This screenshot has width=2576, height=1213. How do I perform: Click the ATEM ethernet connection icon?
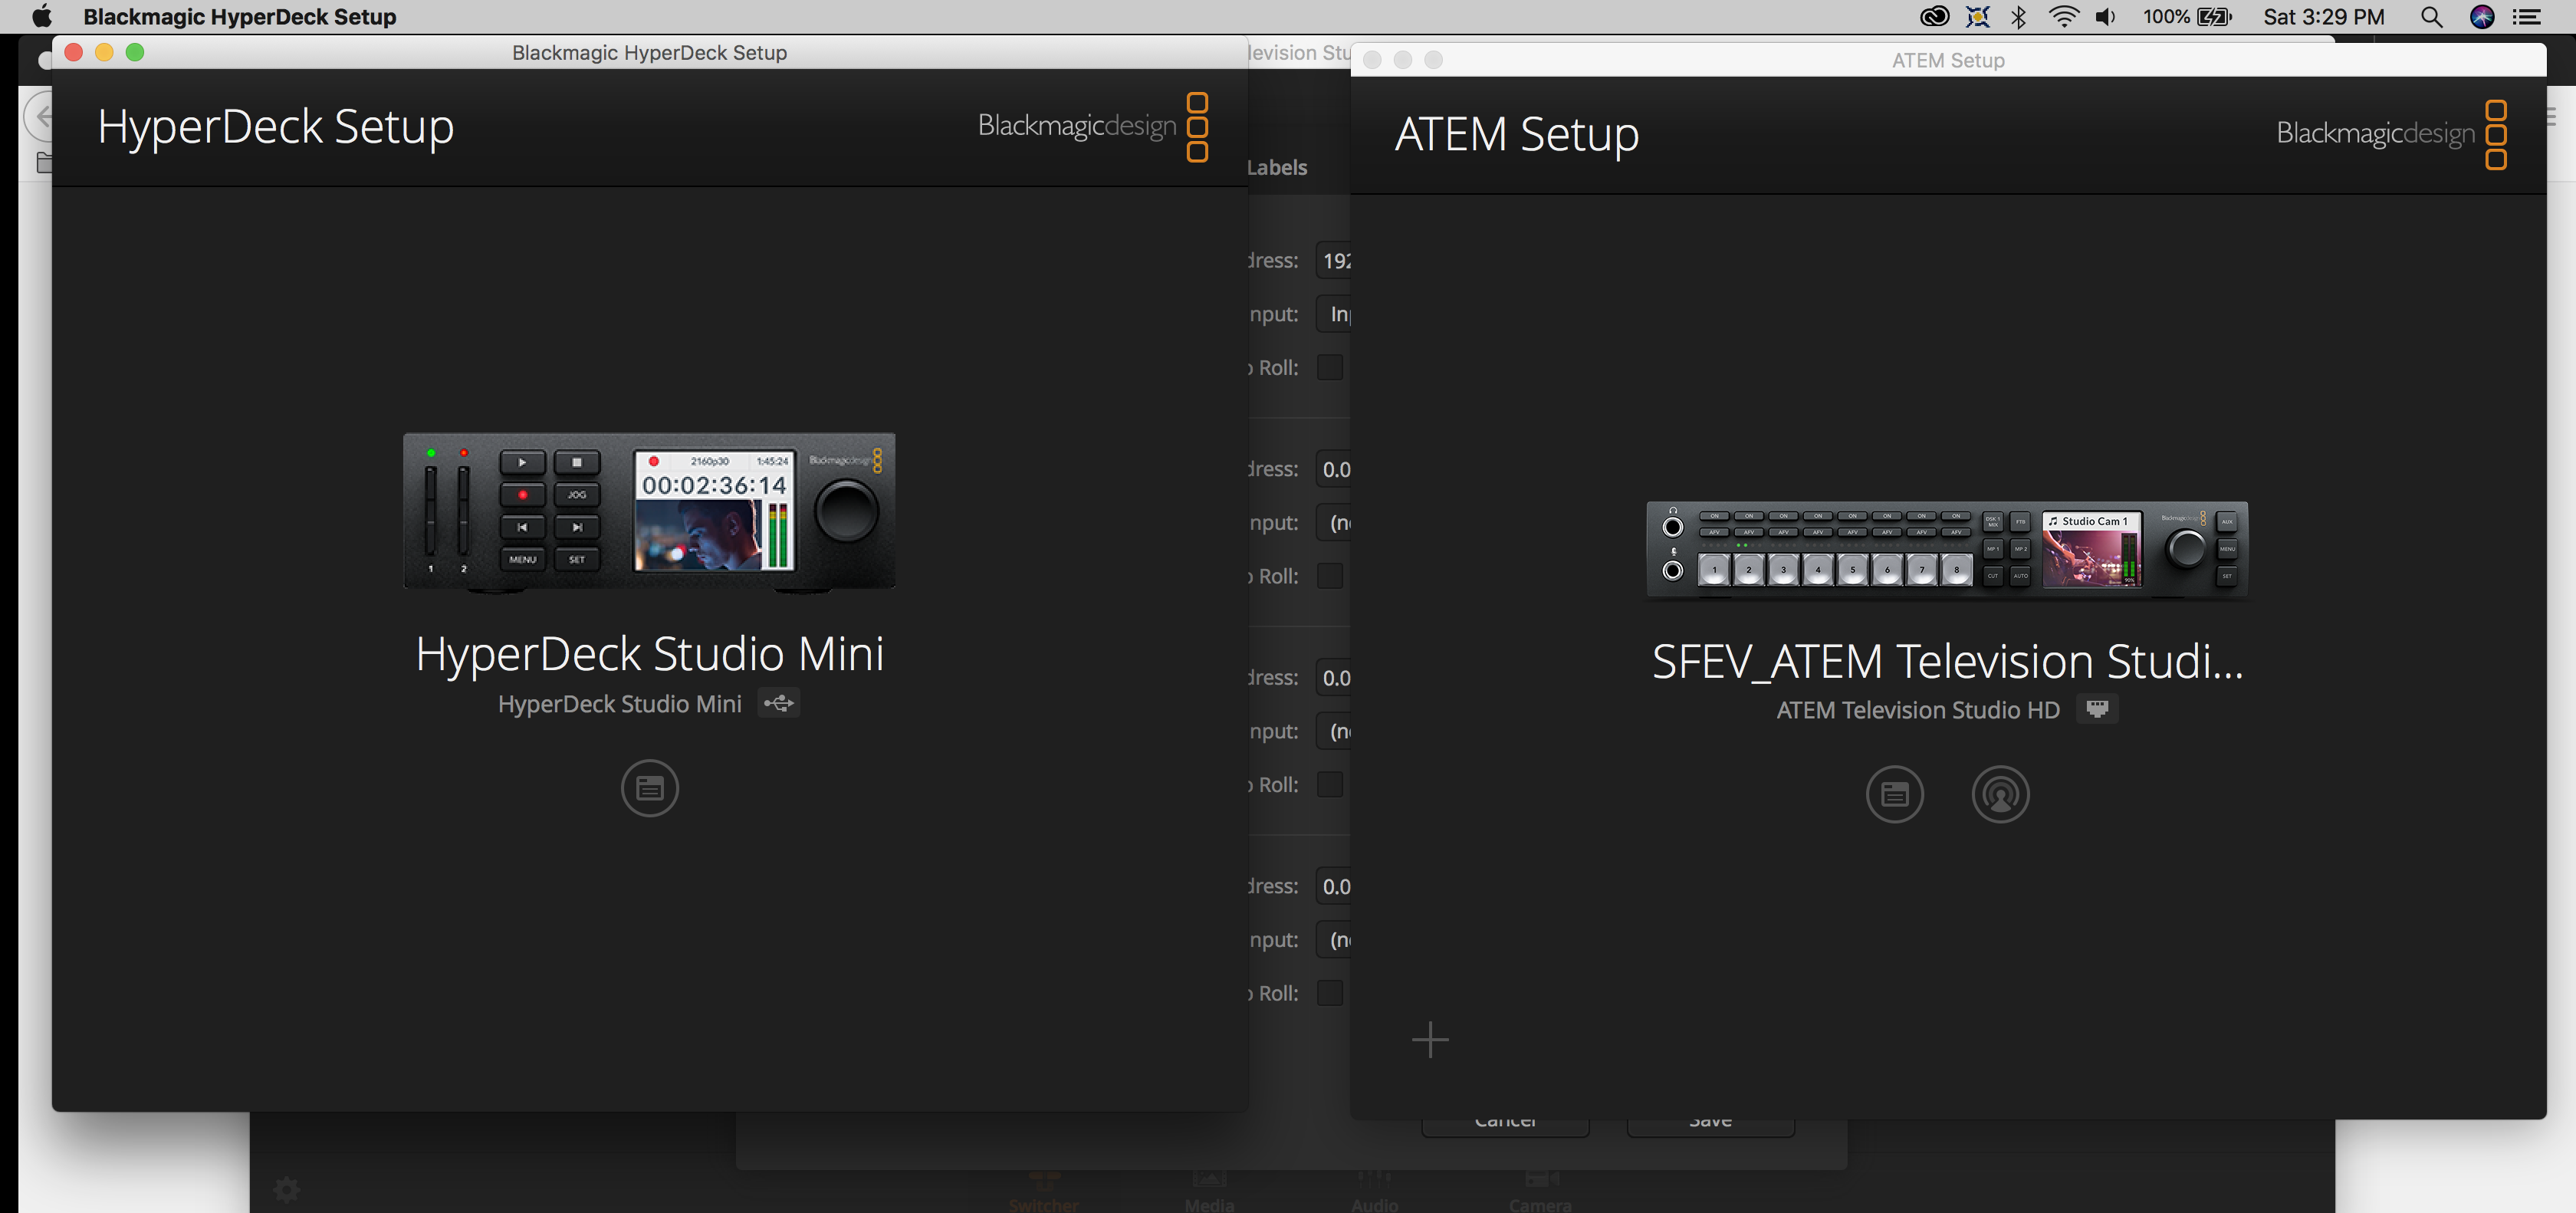click(2097, 709)
